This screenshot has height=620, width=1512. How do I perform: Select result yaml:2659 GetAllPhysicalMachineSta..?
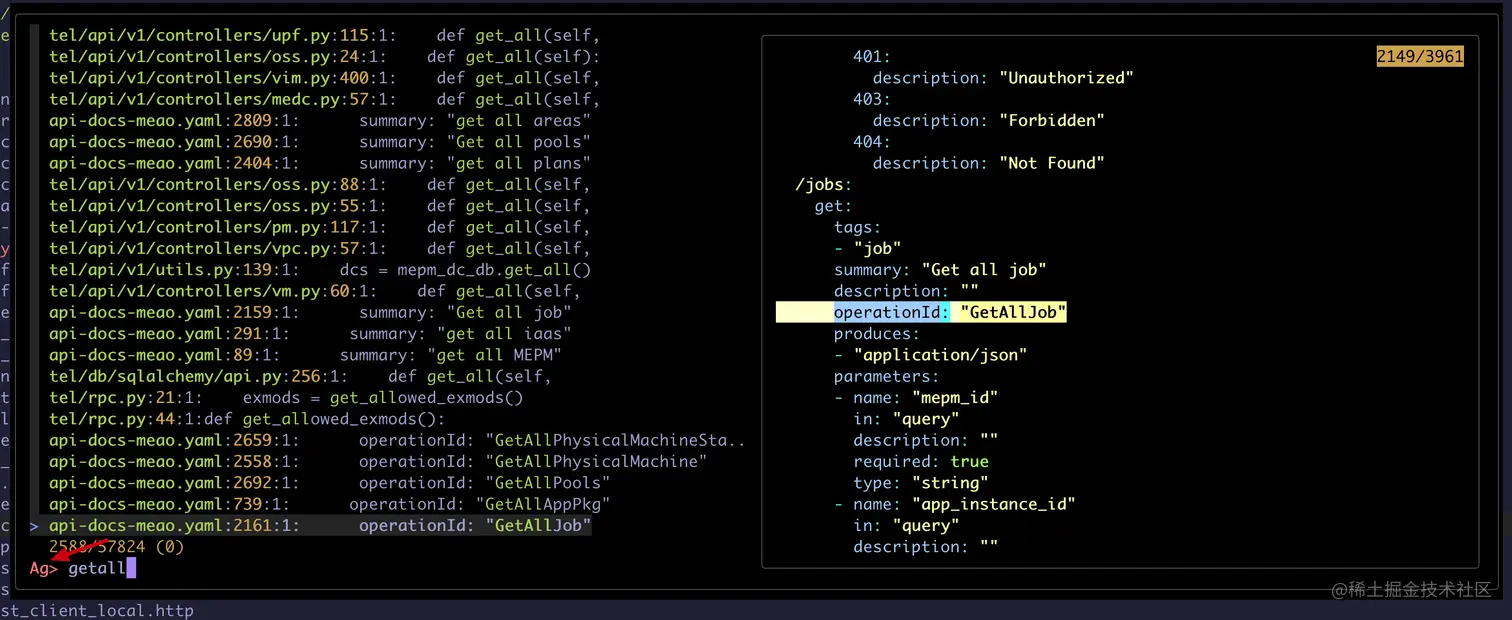click(x=397, y=440)
